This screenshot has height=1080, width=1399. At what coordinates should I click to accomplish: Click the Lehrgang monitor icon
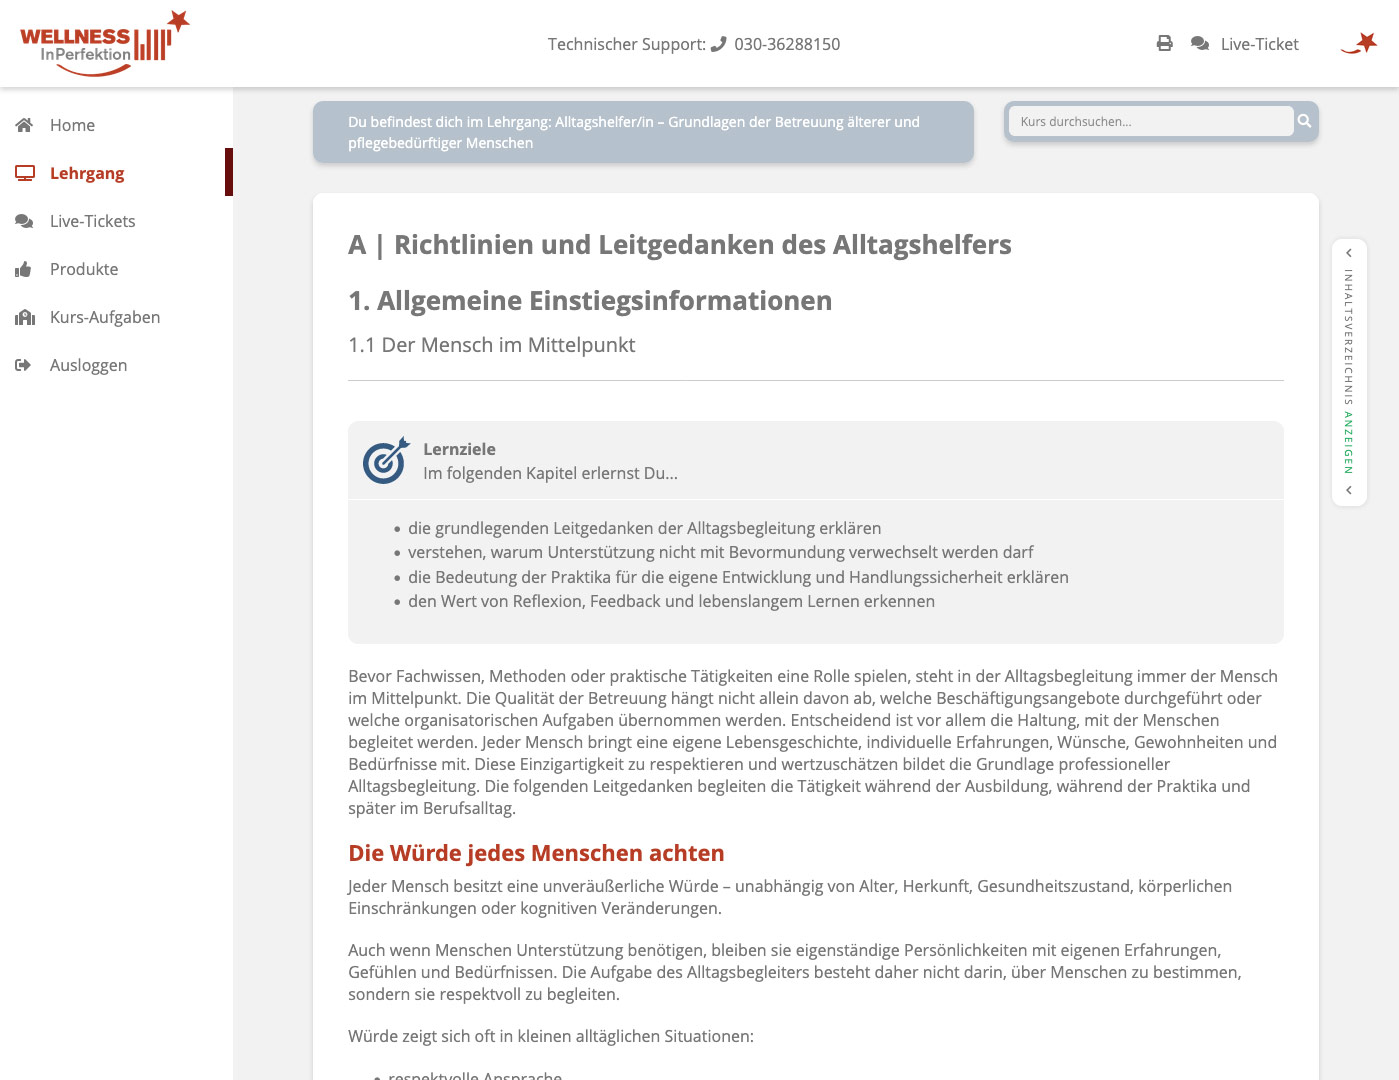click(25, 173)
